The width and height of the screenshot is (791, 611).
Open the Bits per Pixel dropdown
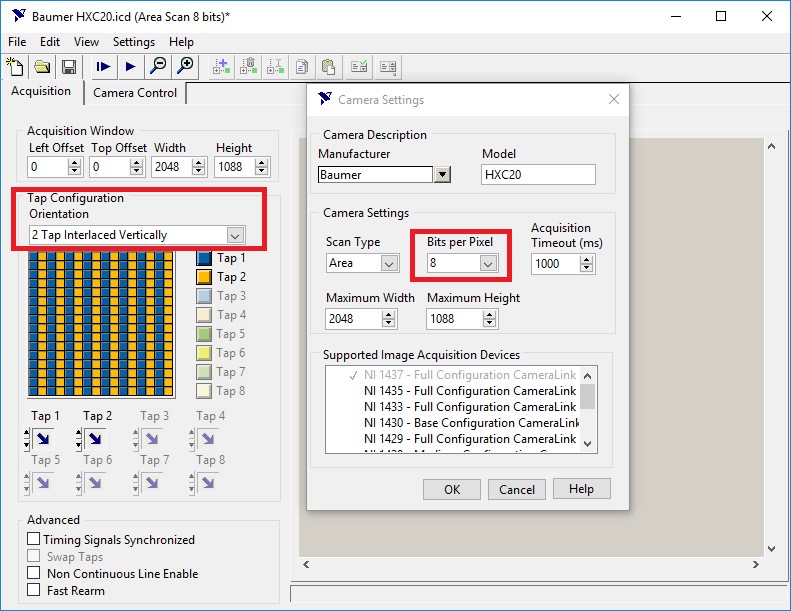click(488, 264)
